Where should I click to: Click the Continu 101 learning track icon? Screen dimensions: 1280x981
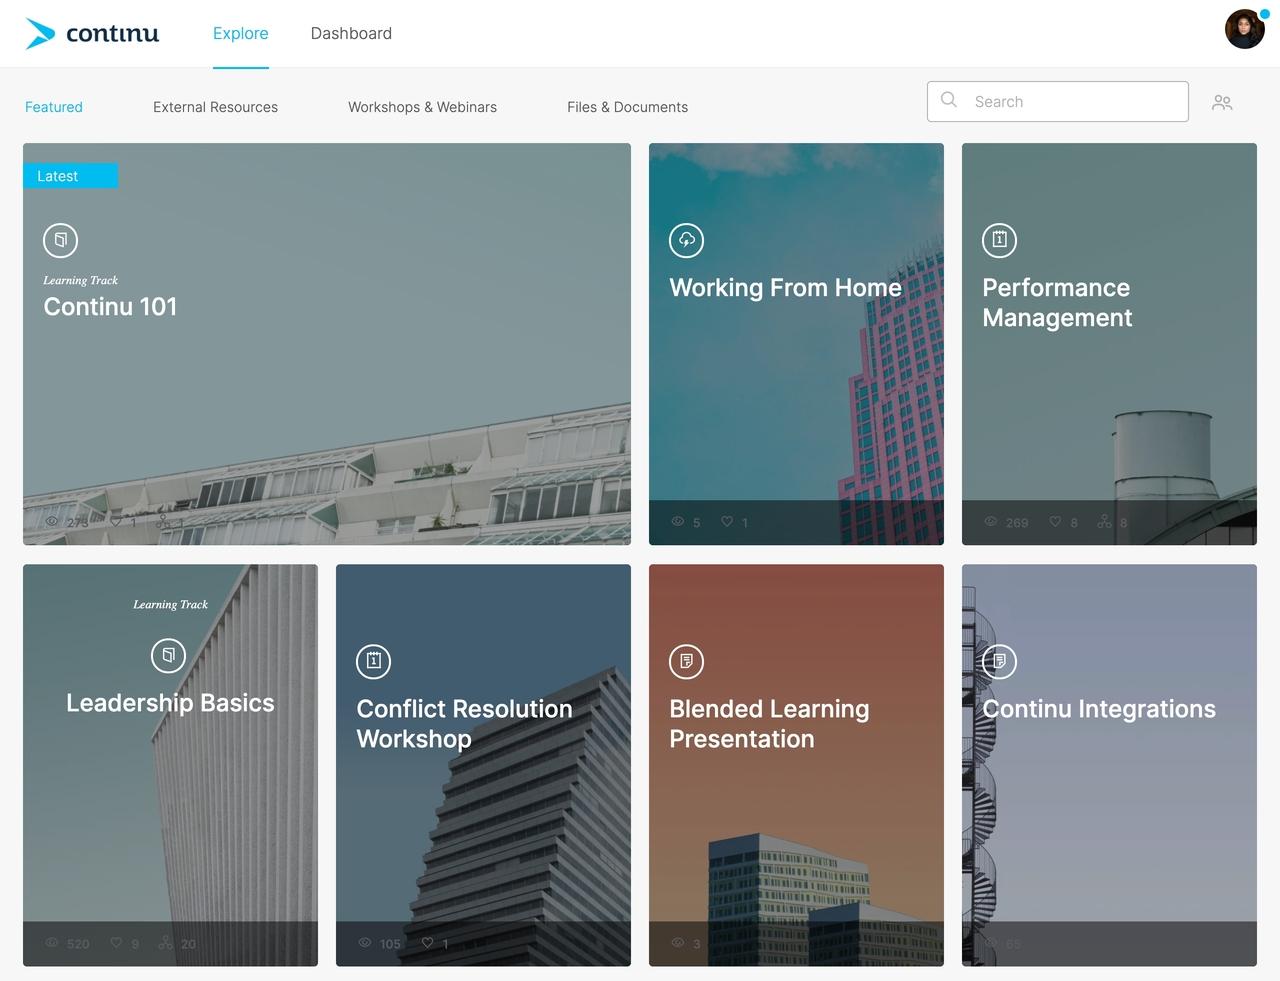(x=61, y=240)
